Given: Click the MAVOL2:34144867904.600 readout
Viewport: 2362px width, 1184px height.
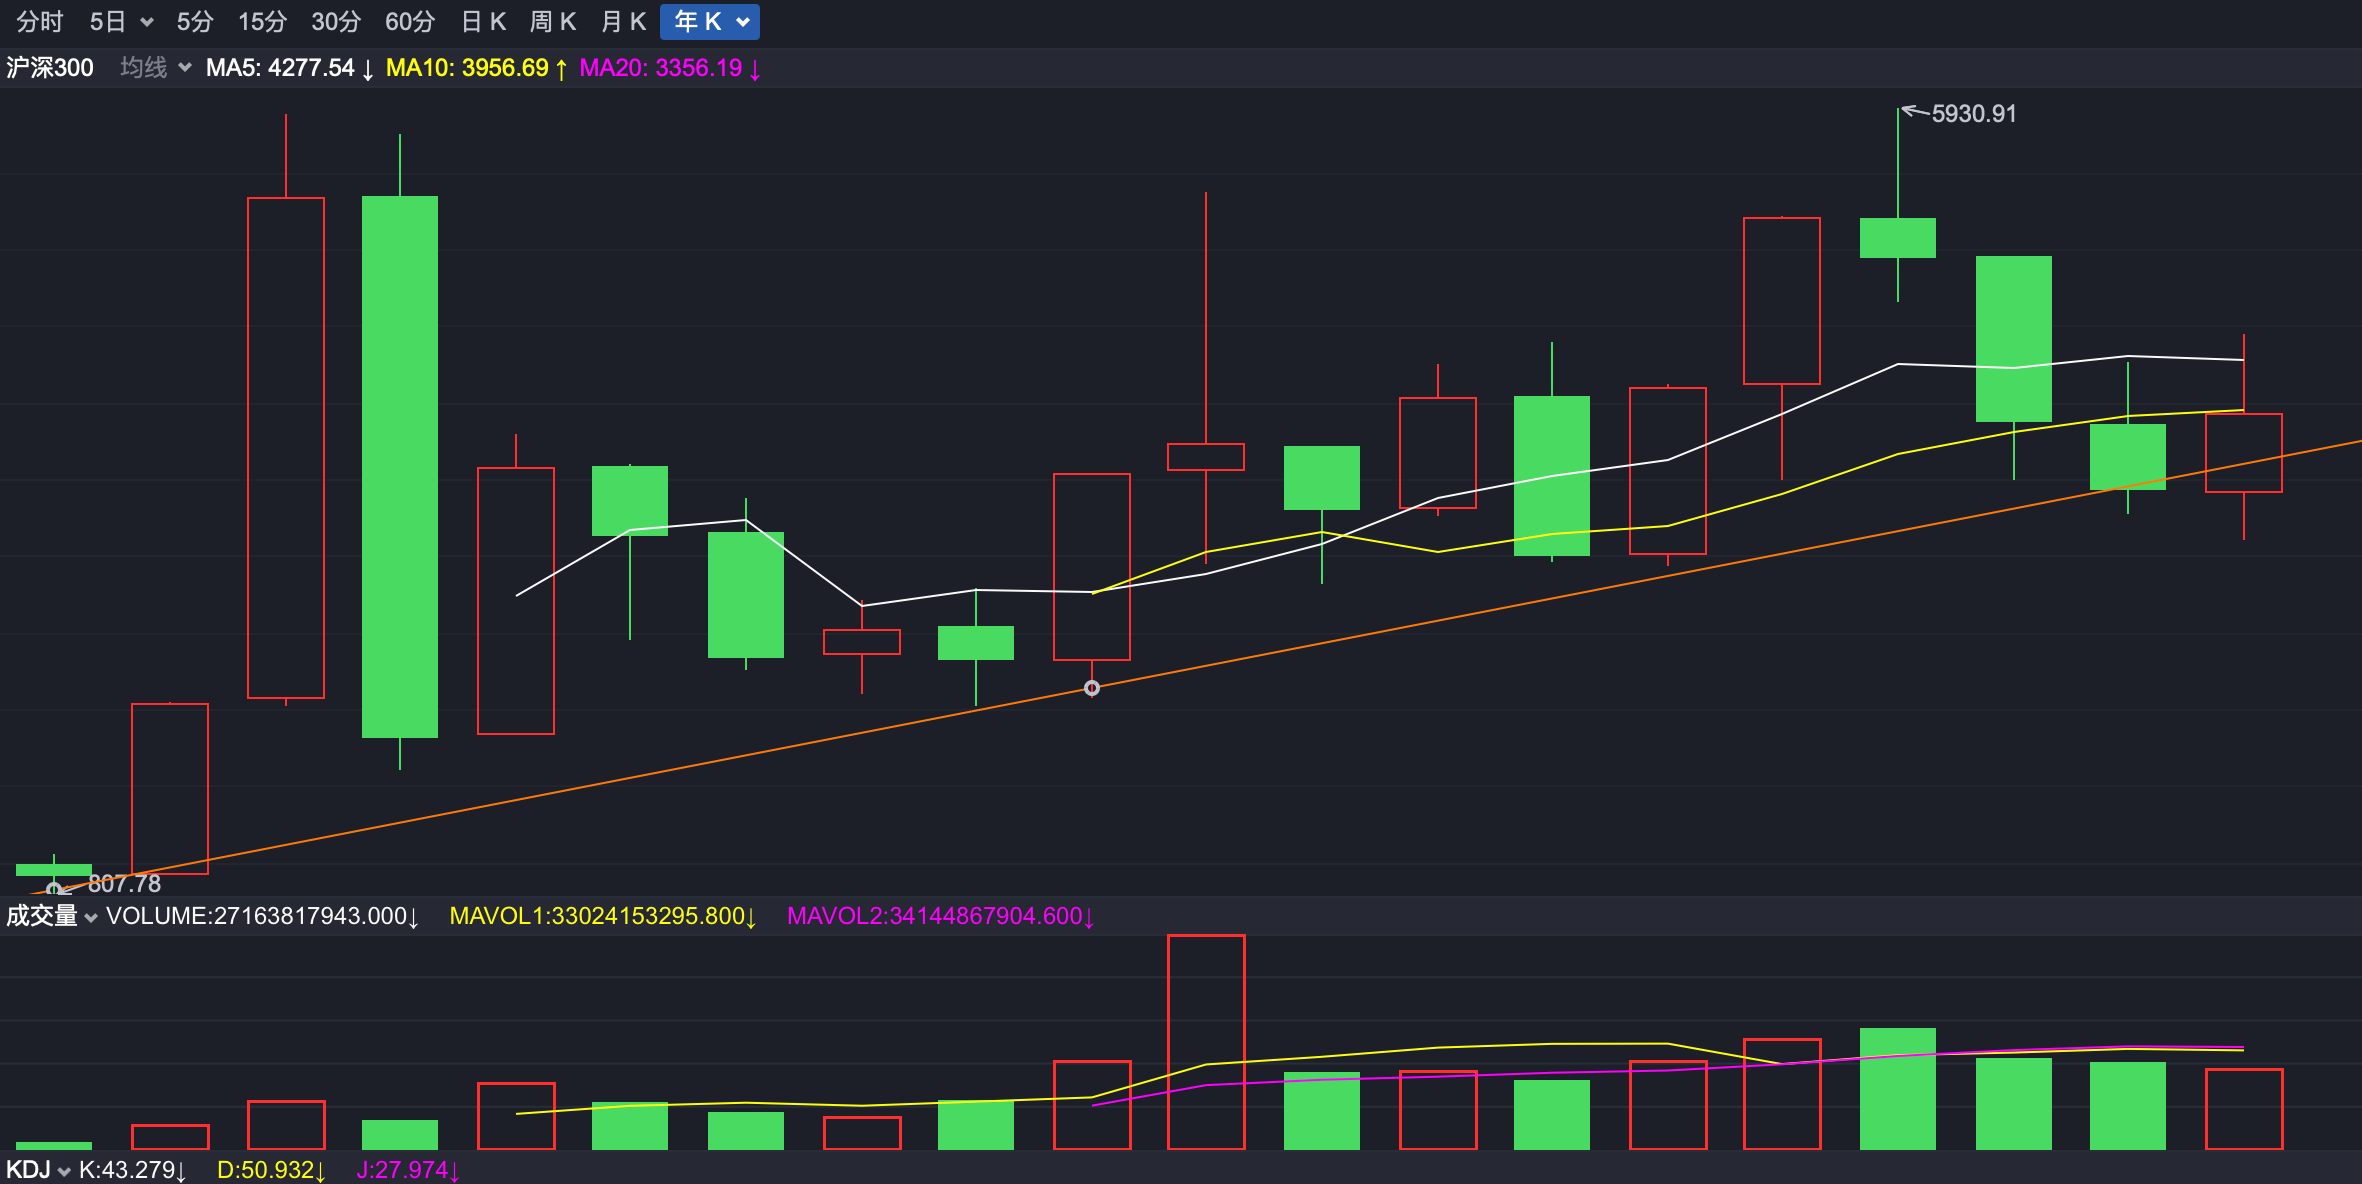Looking at the screenshot, I should 941,916.
